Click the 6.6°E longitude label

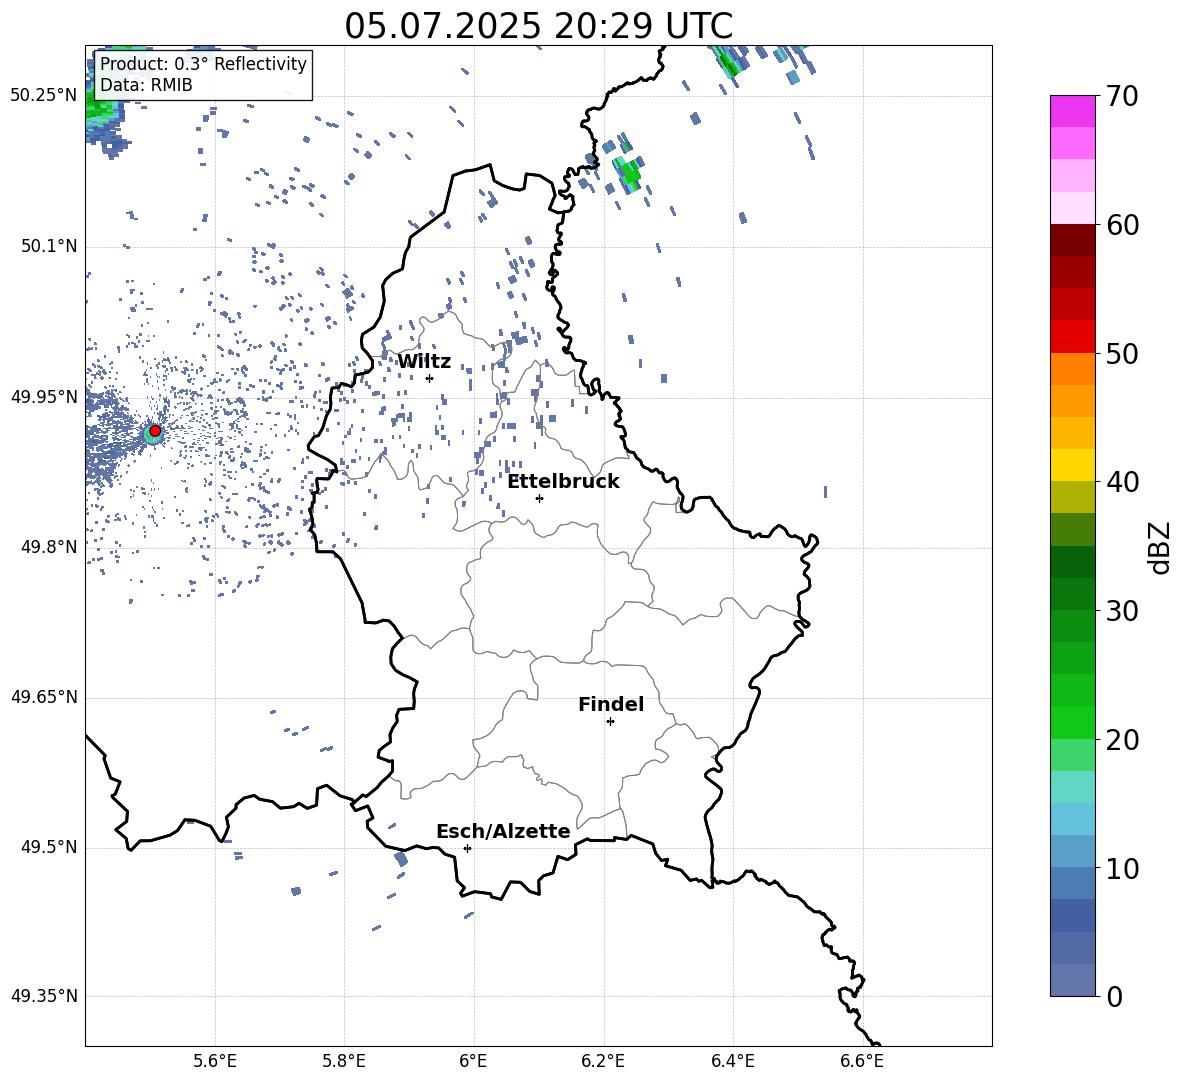(862, 1061)
